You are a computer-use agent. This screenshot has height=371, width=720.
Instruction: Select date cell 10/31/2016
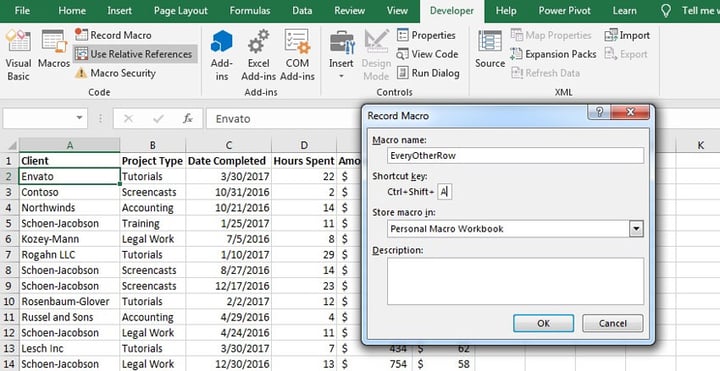pyautogui.click(x=229, y=192)
